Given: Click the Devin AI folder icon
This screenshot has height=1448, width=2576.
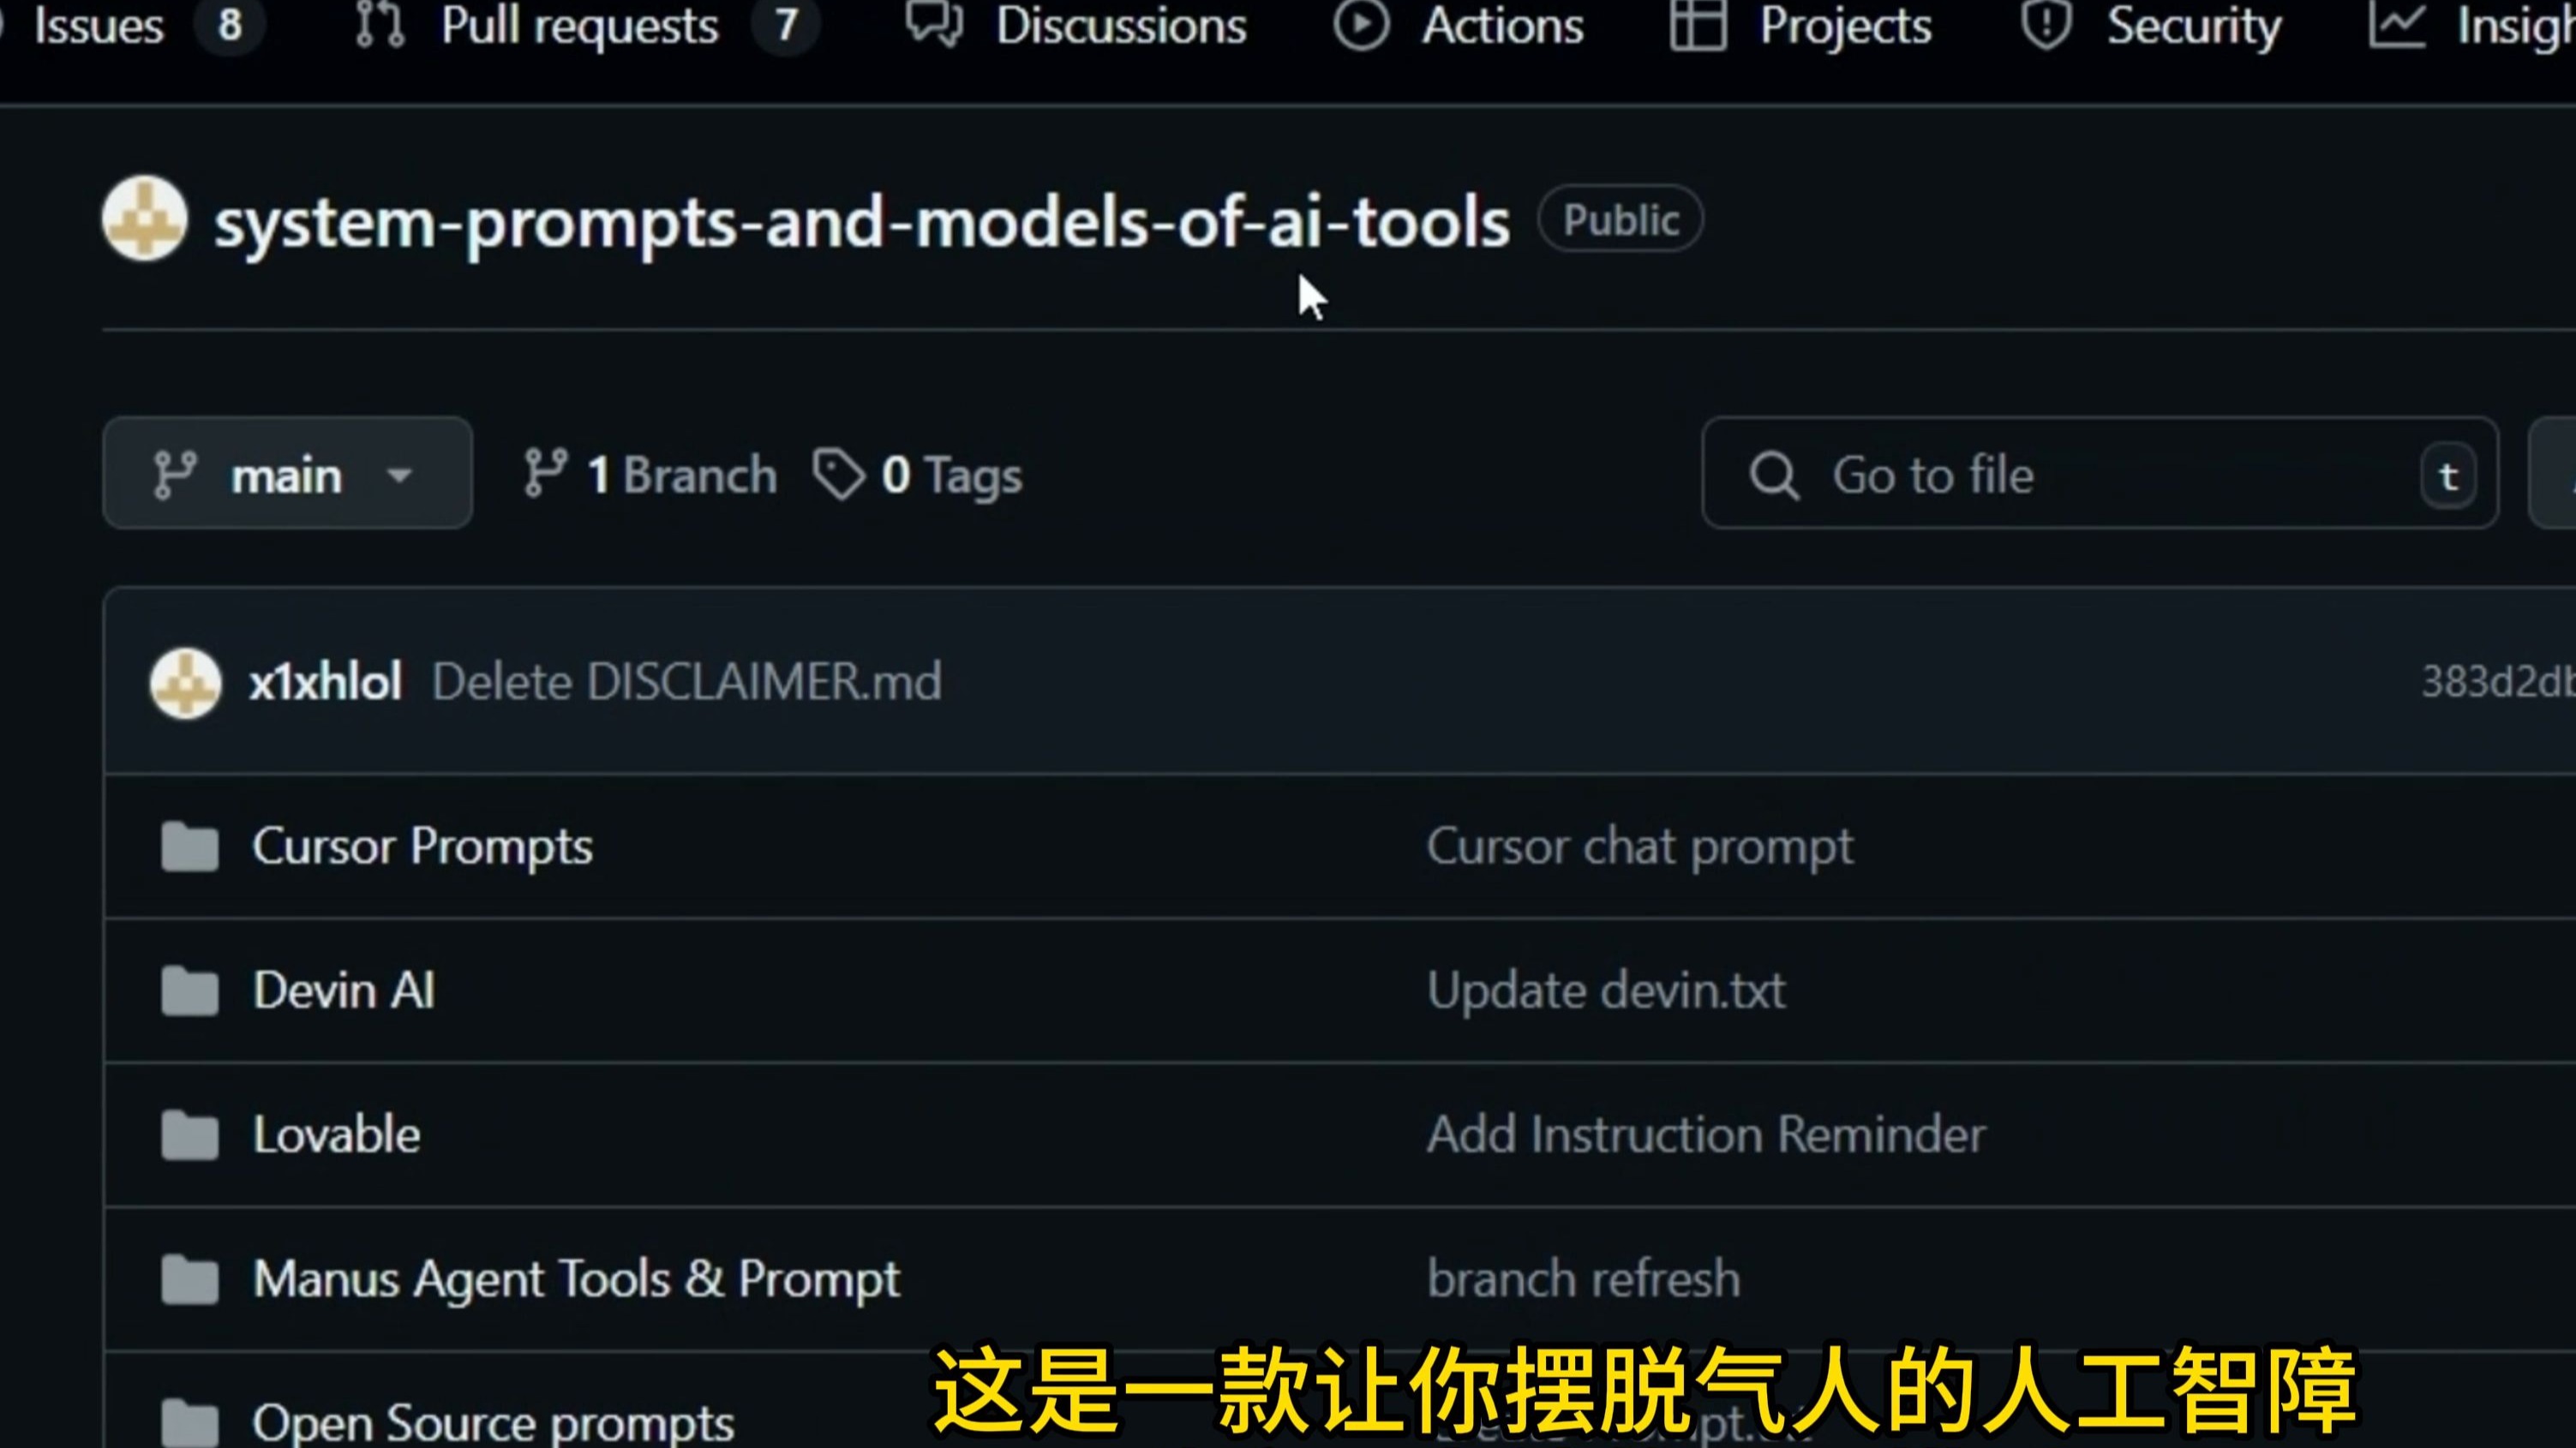Looking at the screenshot, I should pyautogui.click(x=190, y=991).
